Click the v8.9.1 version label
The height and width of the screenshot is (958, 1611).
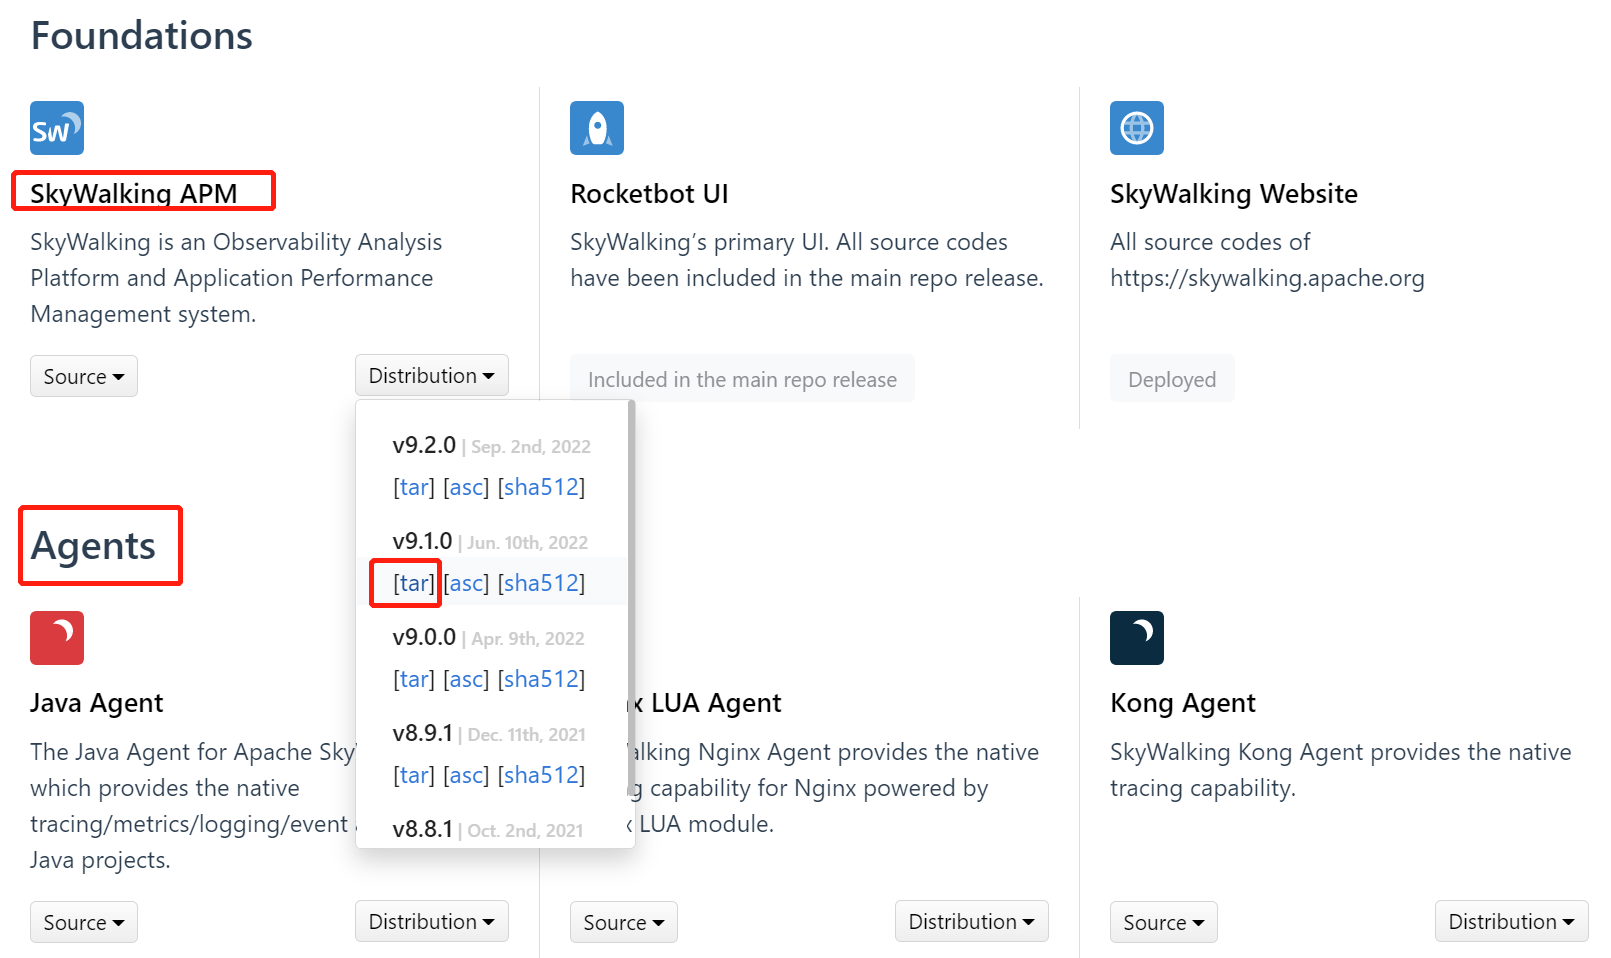[422, 733]
